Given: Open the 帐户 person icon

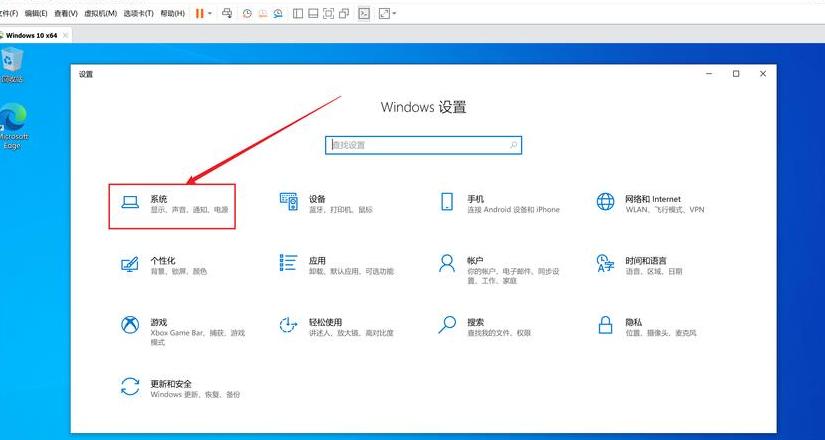Looking at the screenshot, I should (447, 263).
